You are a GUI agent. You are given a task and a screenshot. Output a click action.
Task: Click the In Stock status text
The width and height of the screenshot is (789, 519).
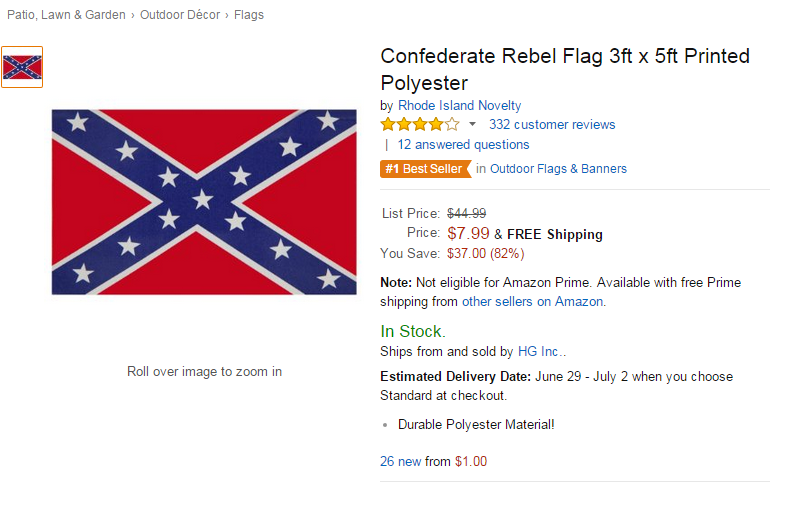(413, 331)
